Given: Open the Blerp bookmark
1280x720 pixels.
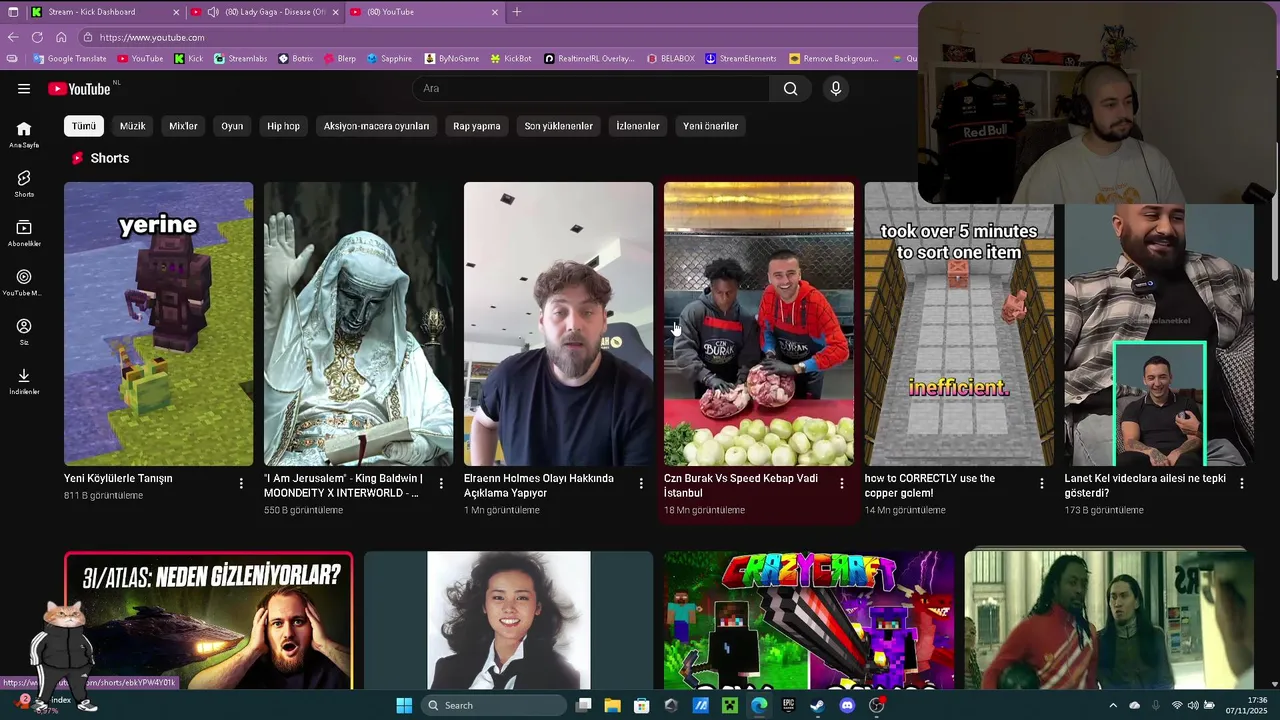Looking at the screenshot, I should tap(339, 58).
